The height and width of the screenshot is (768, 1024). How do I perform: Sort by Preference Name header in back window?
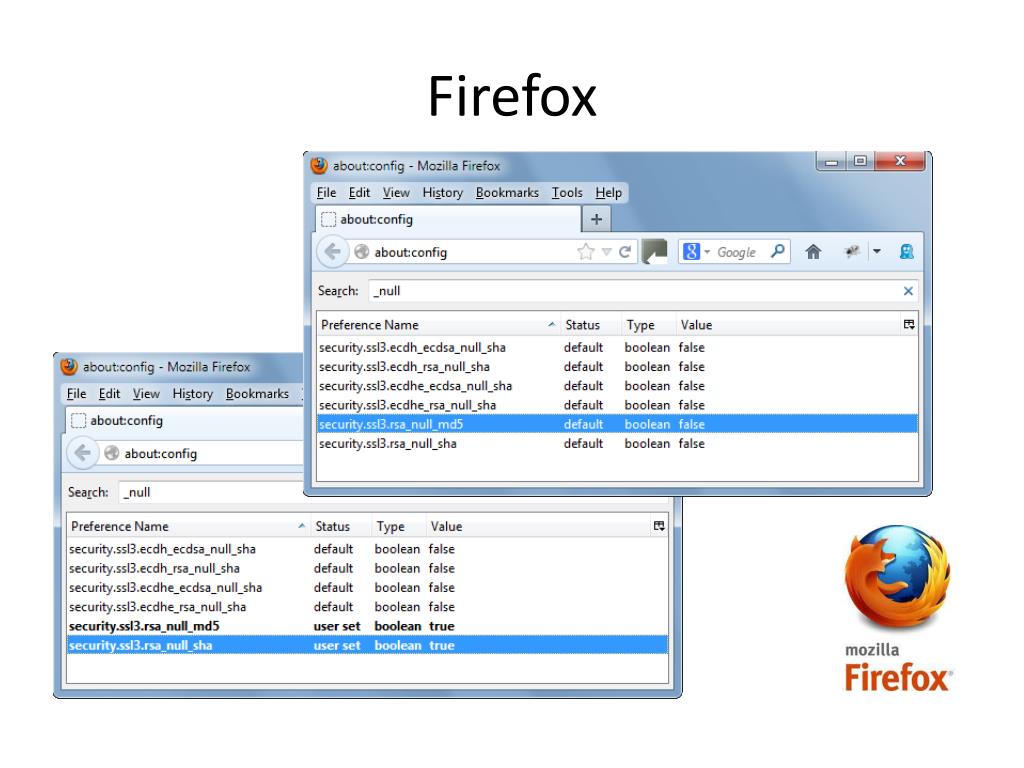coord(187,526)
